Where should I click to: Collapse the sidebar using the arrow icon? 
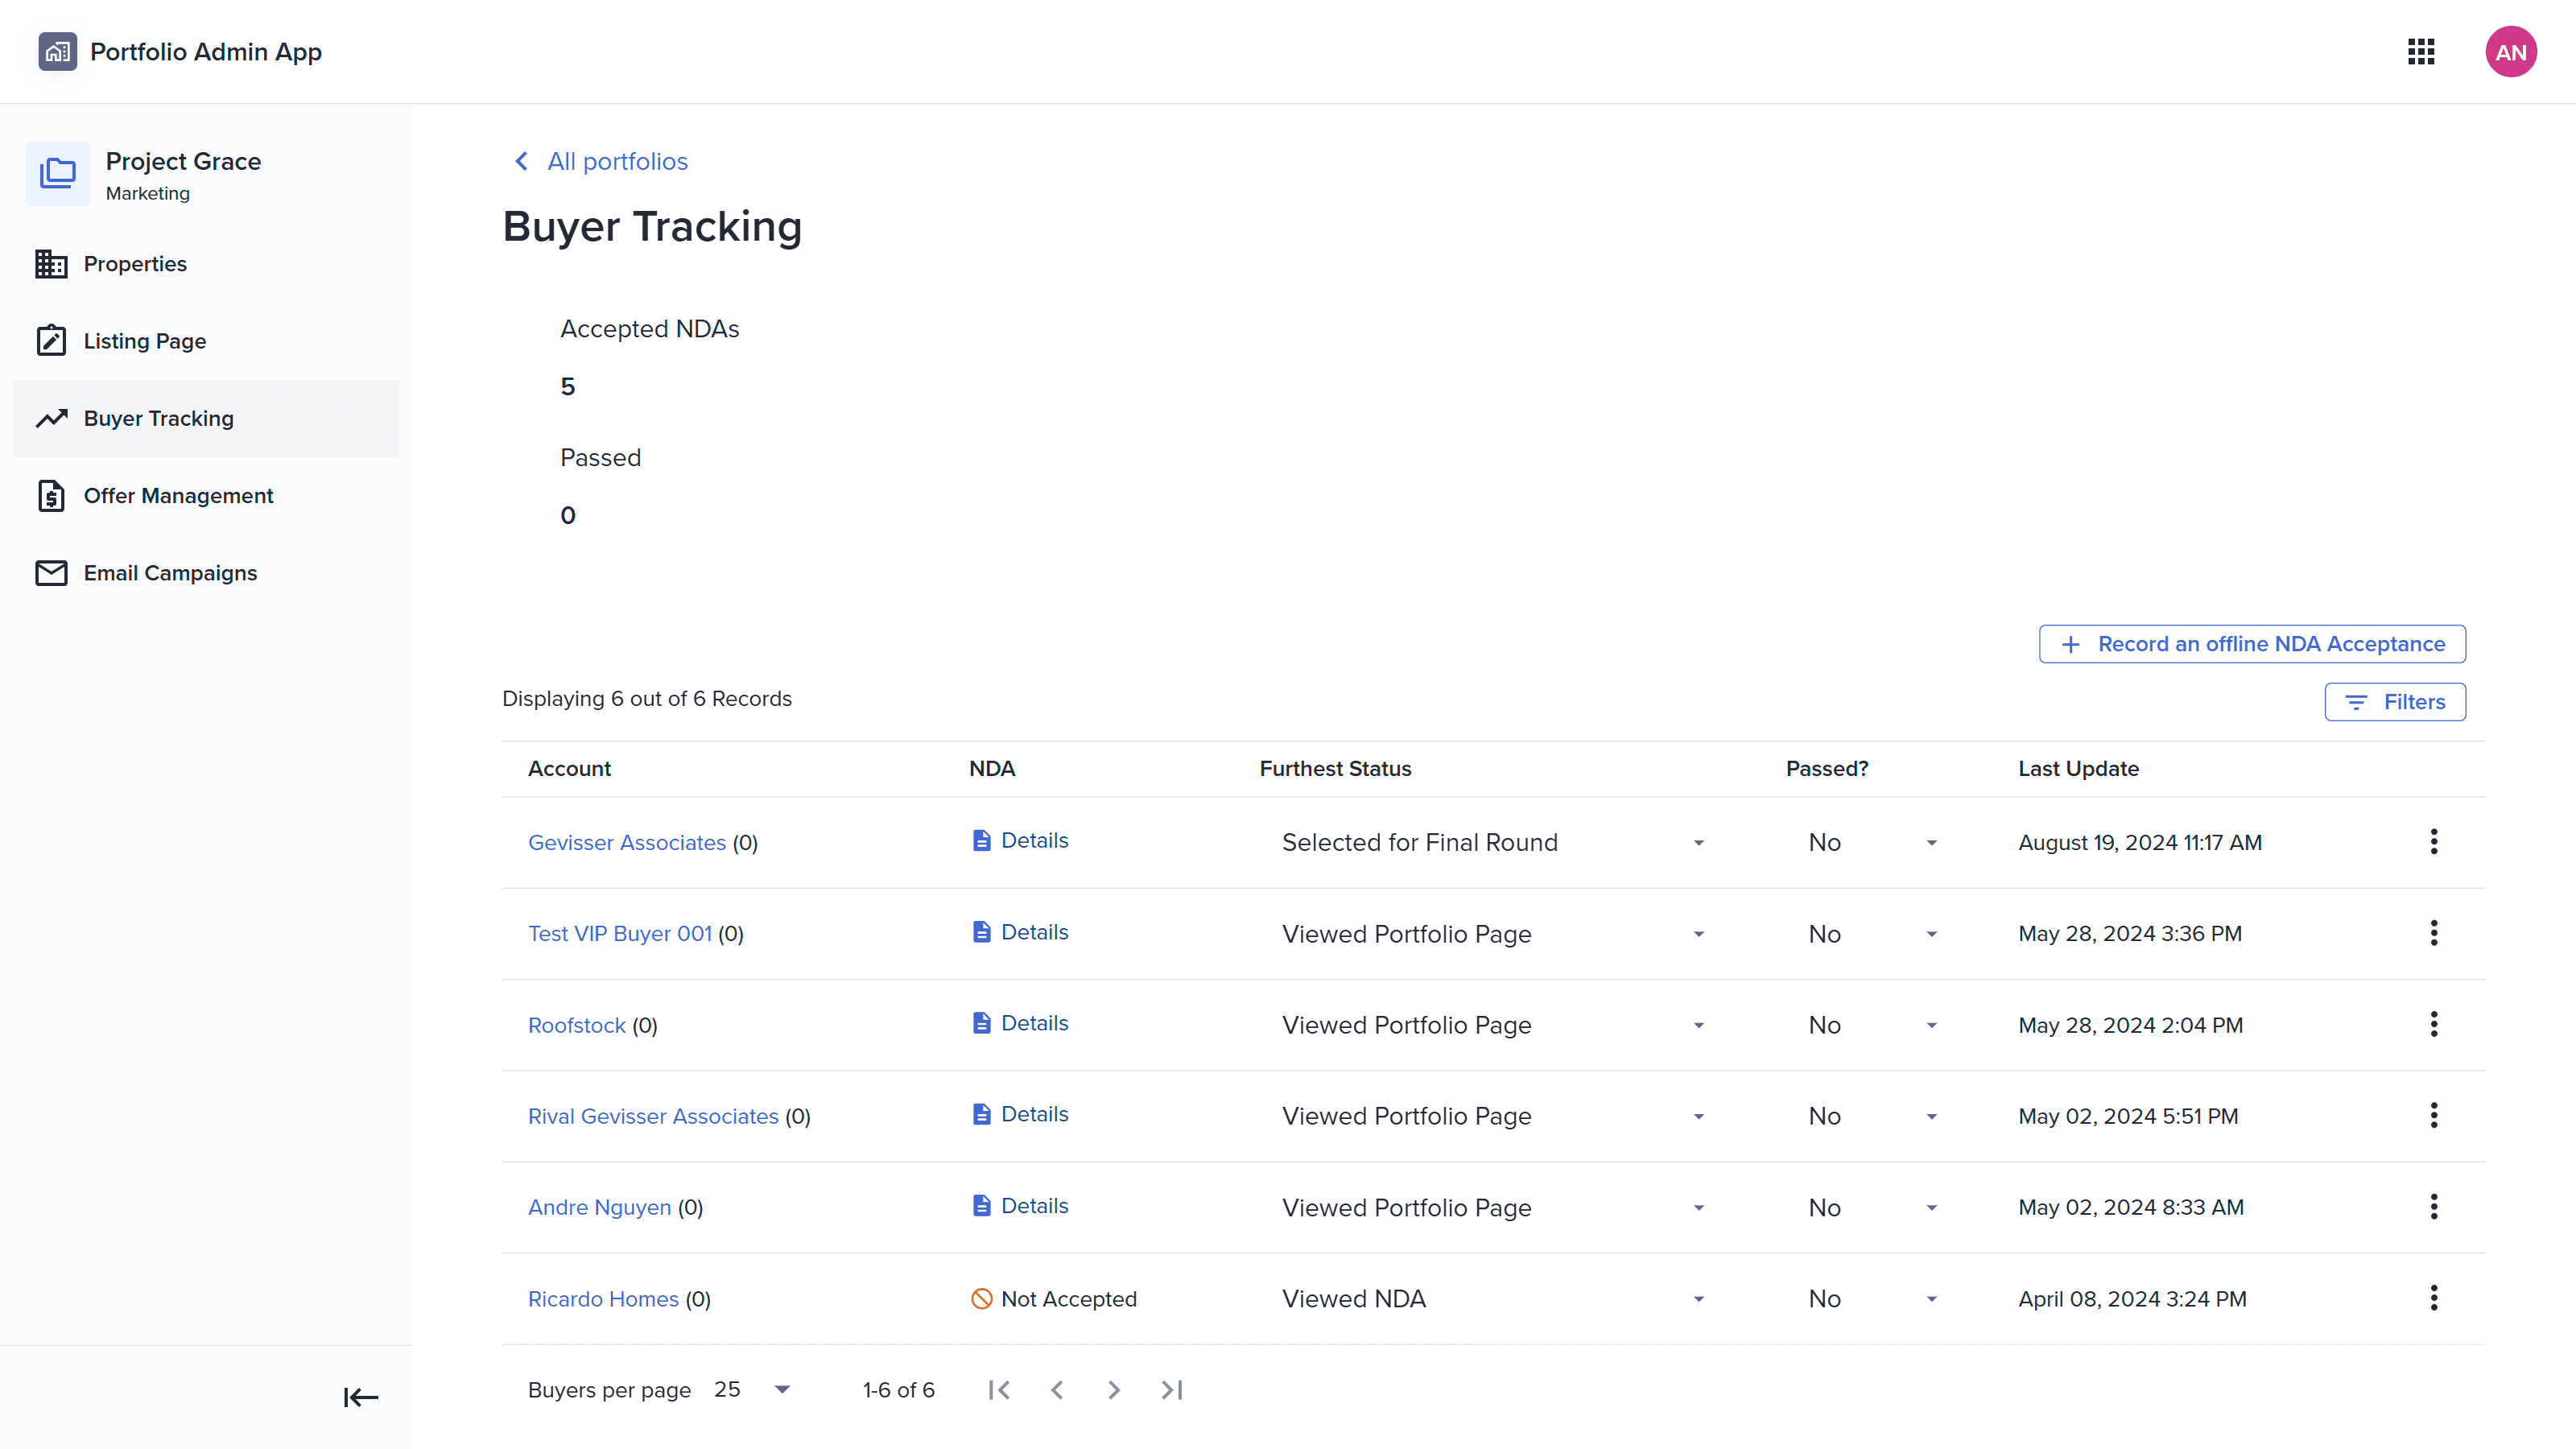pyautogui.click(x=360, y=1397)
